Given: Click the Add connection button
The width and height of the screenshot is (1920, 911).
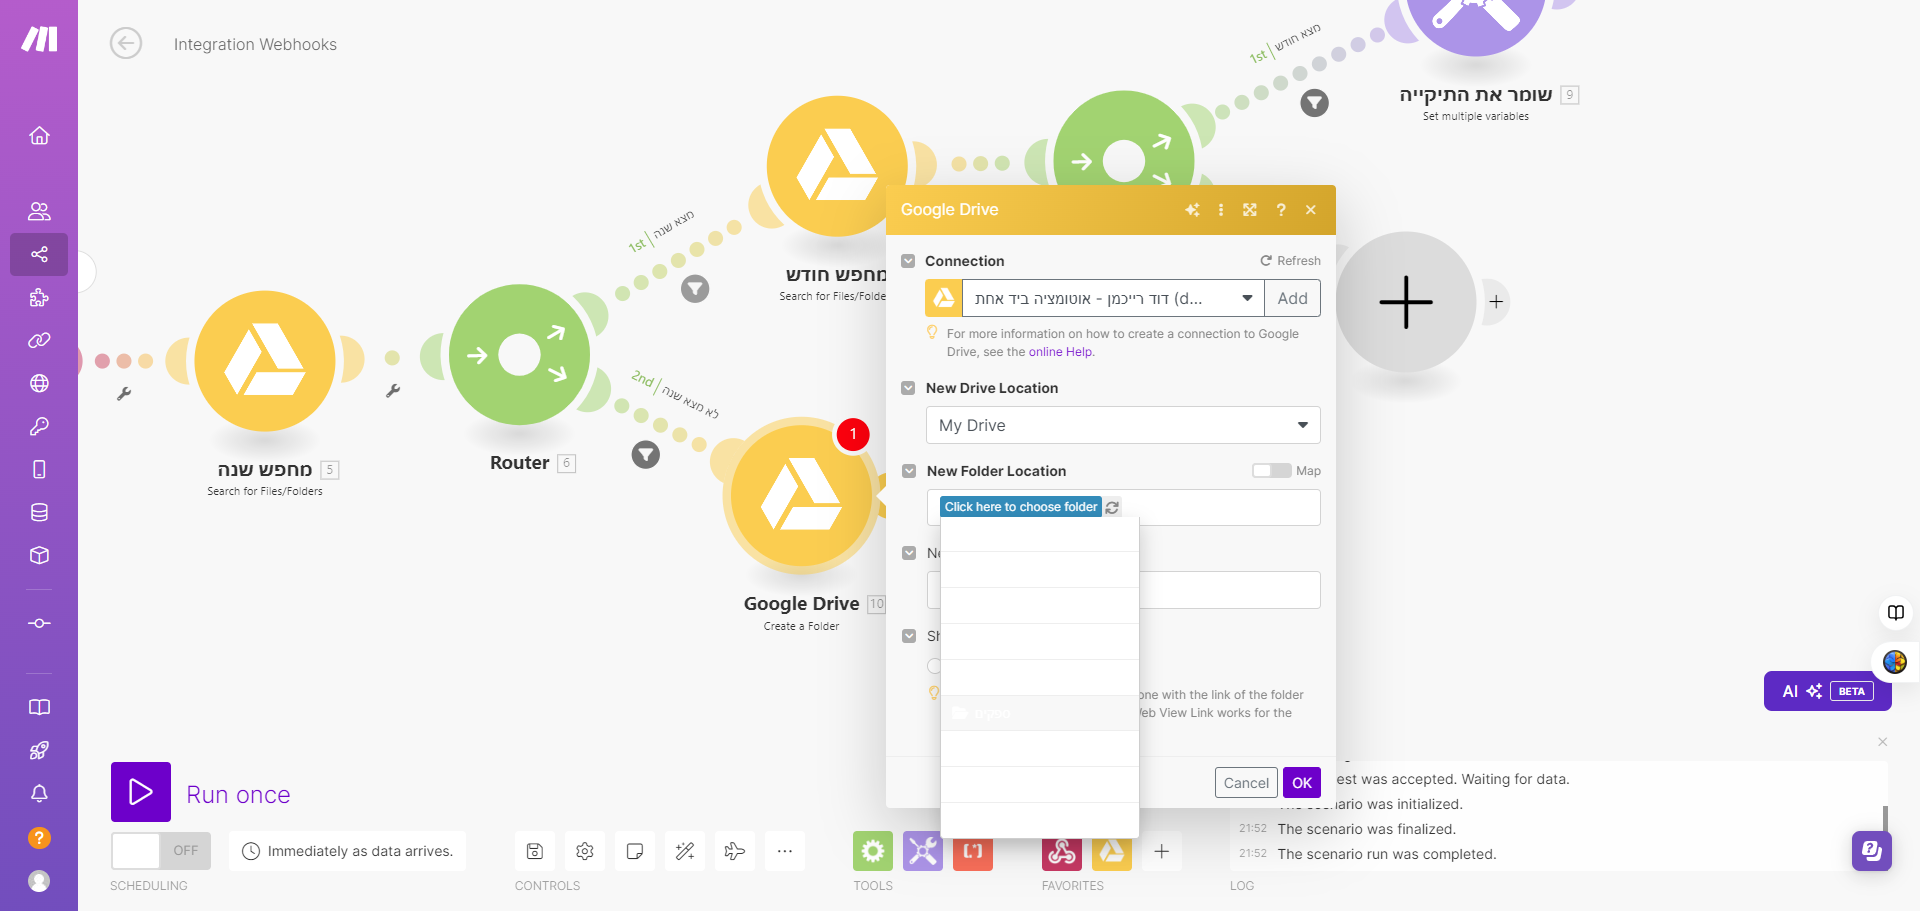Looking at the screenshot, I should pyautogui.click(x=1292, y=298).
